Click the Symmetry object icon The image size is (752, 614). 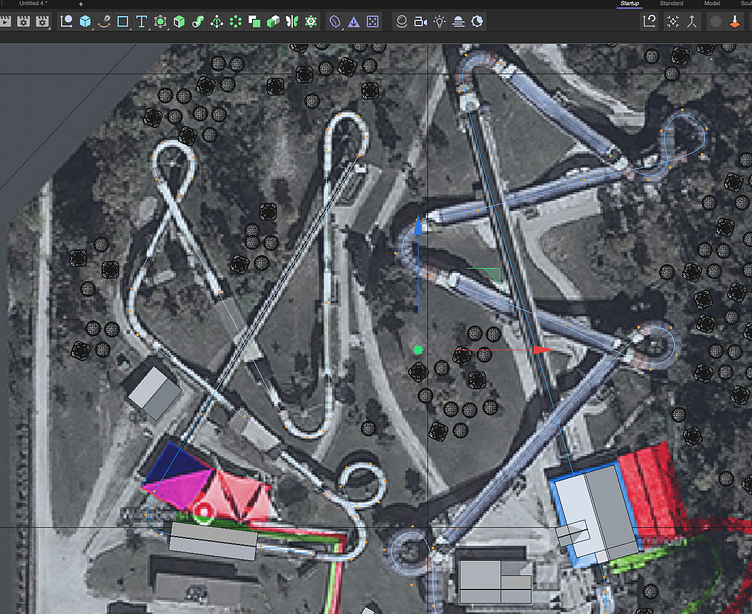pos(292,21)
